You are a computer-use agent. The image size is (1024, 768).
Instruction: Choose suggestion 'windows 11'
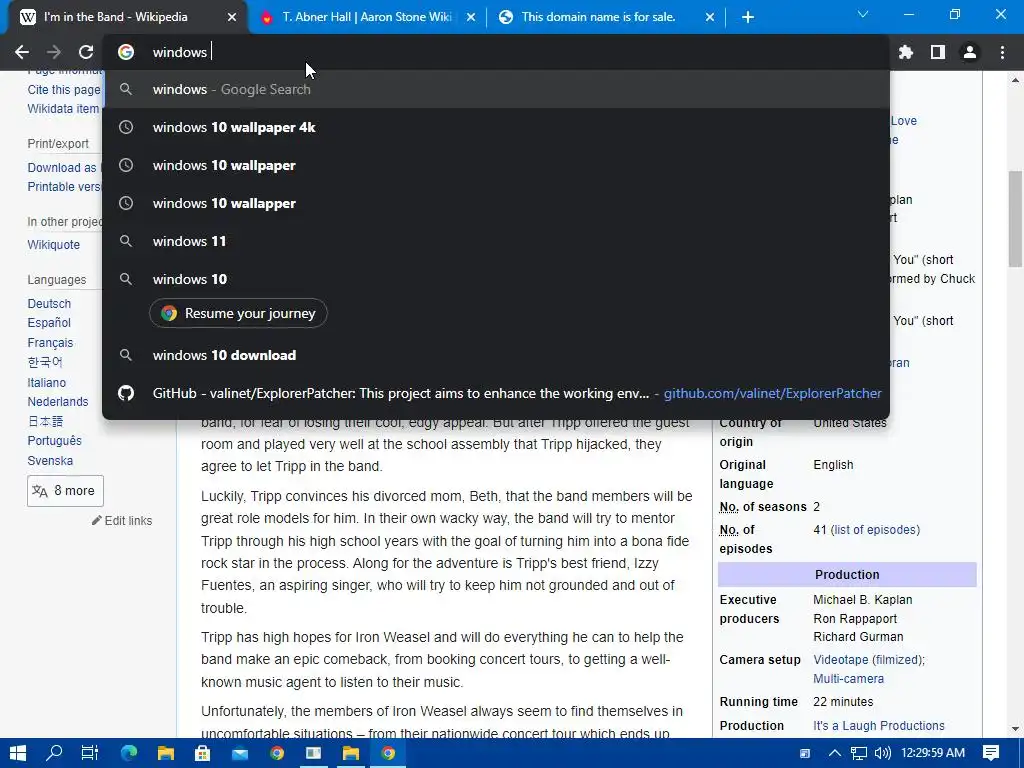(x=496, y=241)
